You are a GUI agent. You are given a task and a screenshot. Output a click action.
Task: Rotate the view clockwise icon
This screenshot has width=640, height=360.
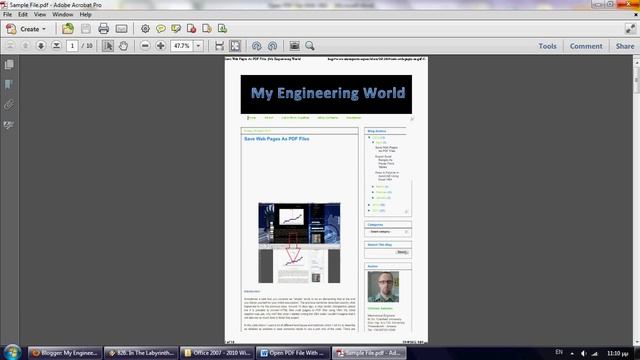[x=272, y=46]
